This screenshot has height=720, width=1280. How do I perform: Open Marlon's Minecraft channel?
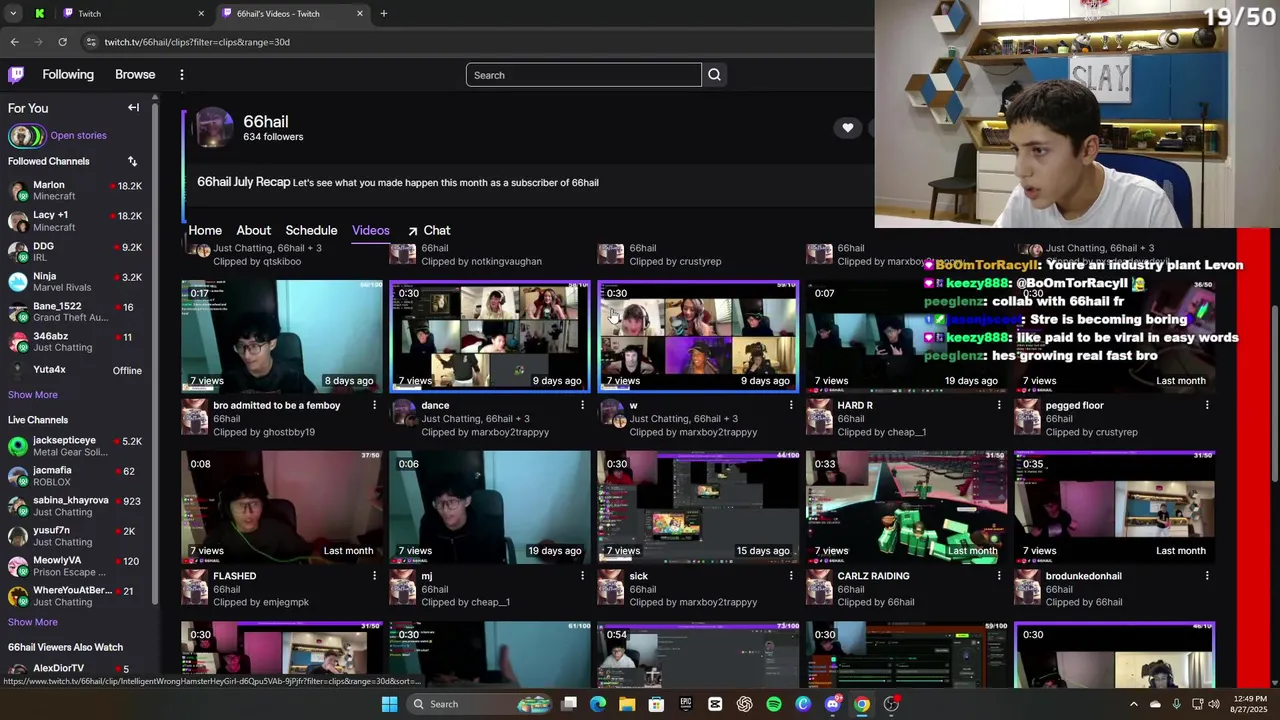pos(75,191)
